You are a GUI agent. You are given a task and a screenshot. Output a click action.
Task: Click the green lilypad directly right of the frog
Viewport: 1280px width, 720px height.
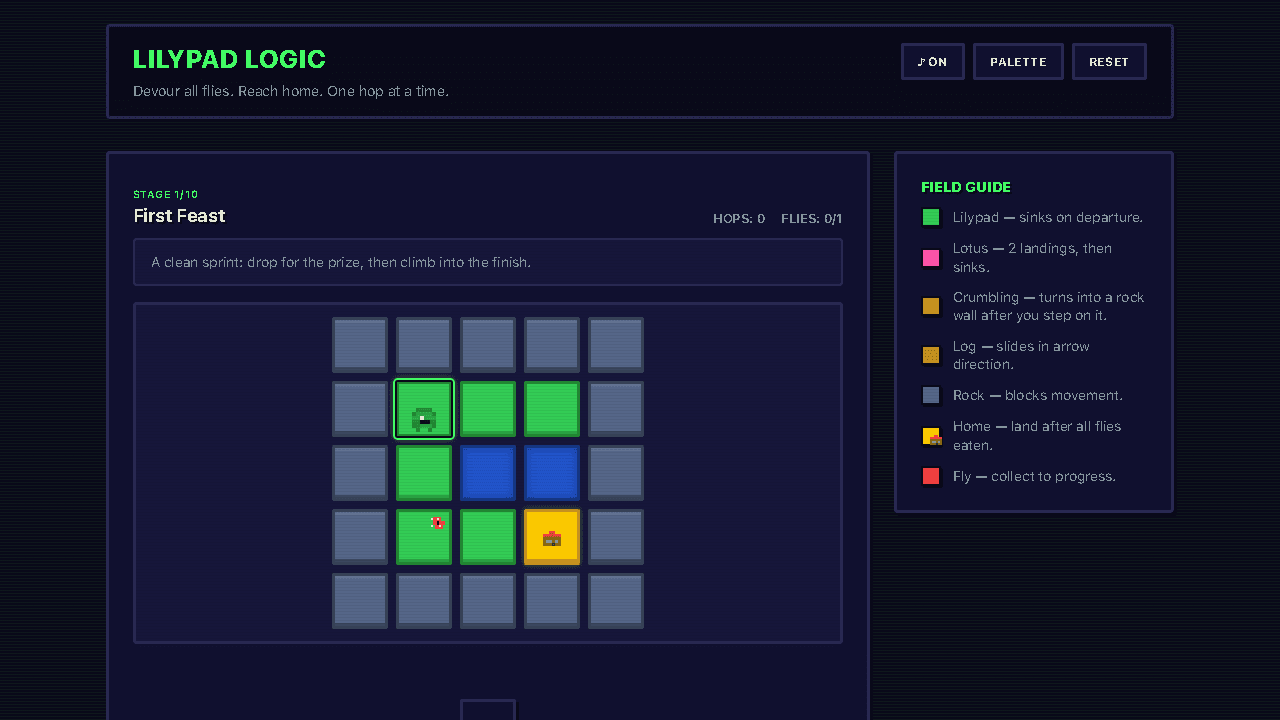click(x=488, y=409)
